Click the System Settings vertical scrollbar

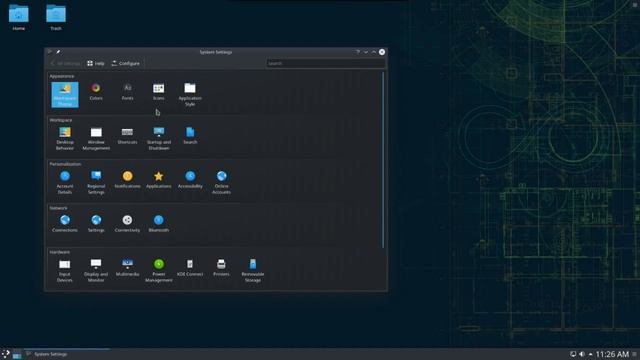pos(383,160)
